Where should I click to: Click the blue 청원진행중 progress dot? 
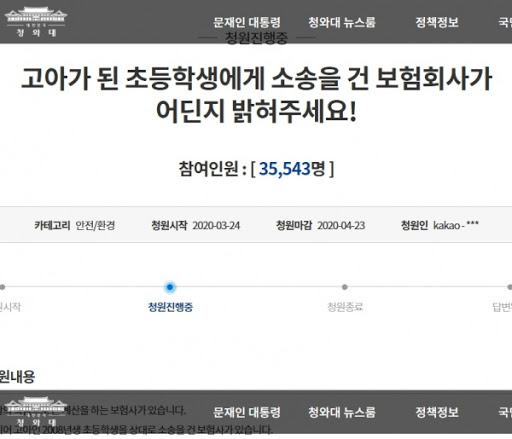pos(170,287)
